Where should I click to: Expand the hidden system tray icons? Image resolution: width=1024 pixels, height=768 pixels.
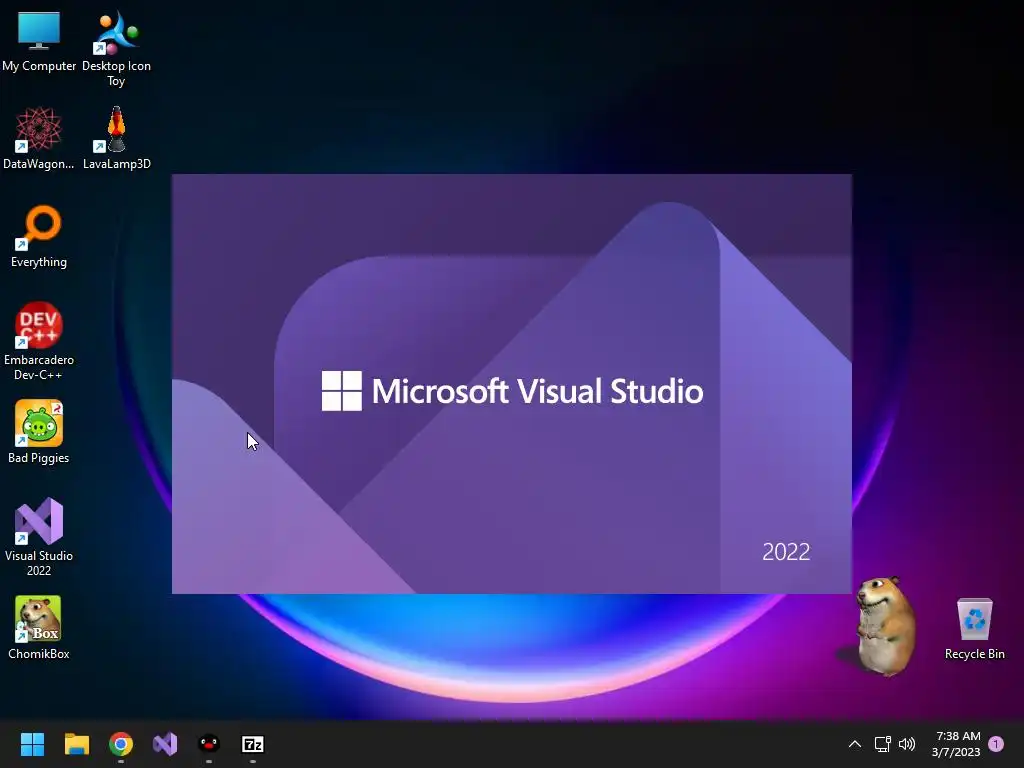pos(854,744)
